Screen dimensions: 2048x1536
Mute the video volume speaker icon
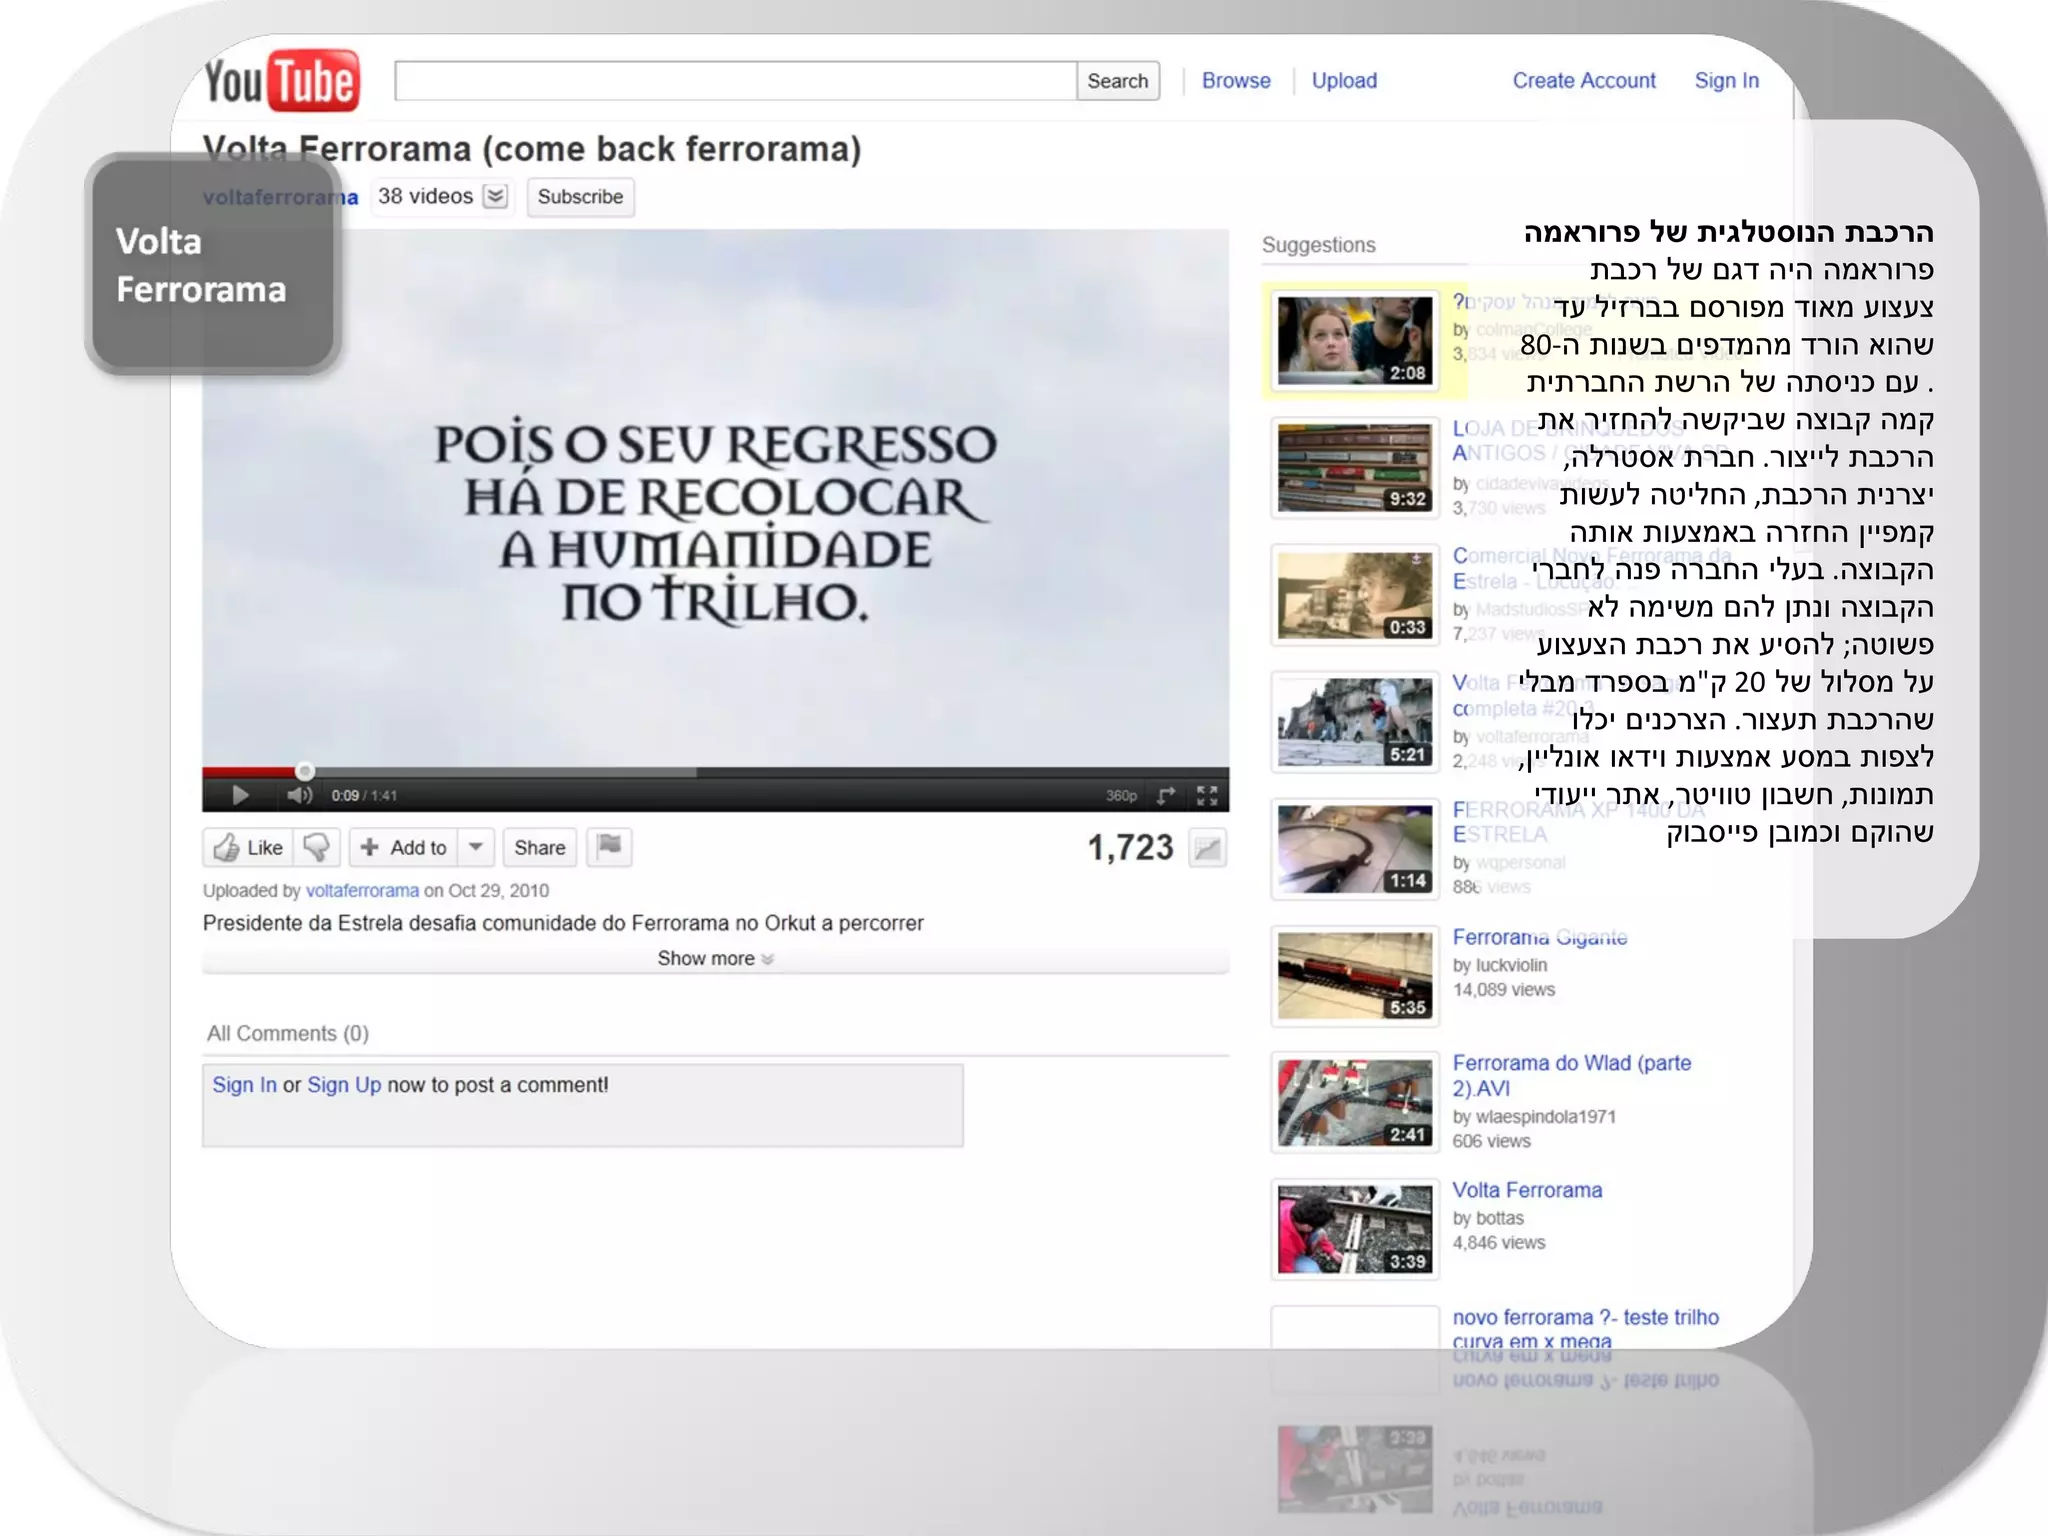pos(299,795)
